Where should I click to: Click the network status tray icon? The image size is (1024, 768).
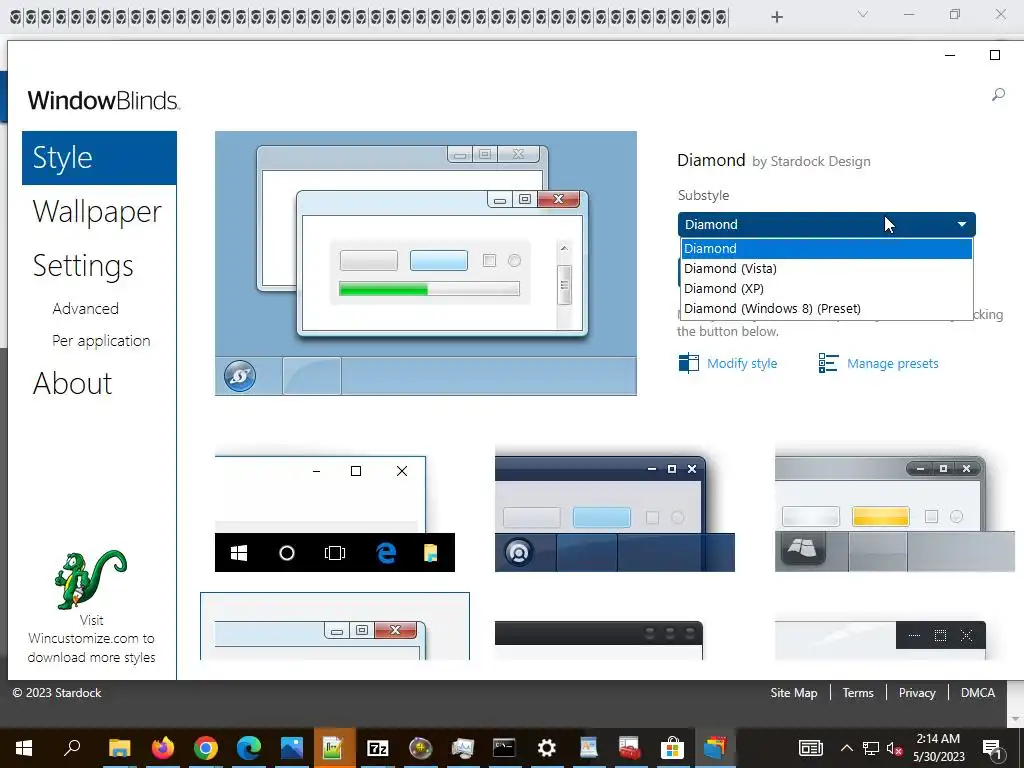[x=871, y=748]
